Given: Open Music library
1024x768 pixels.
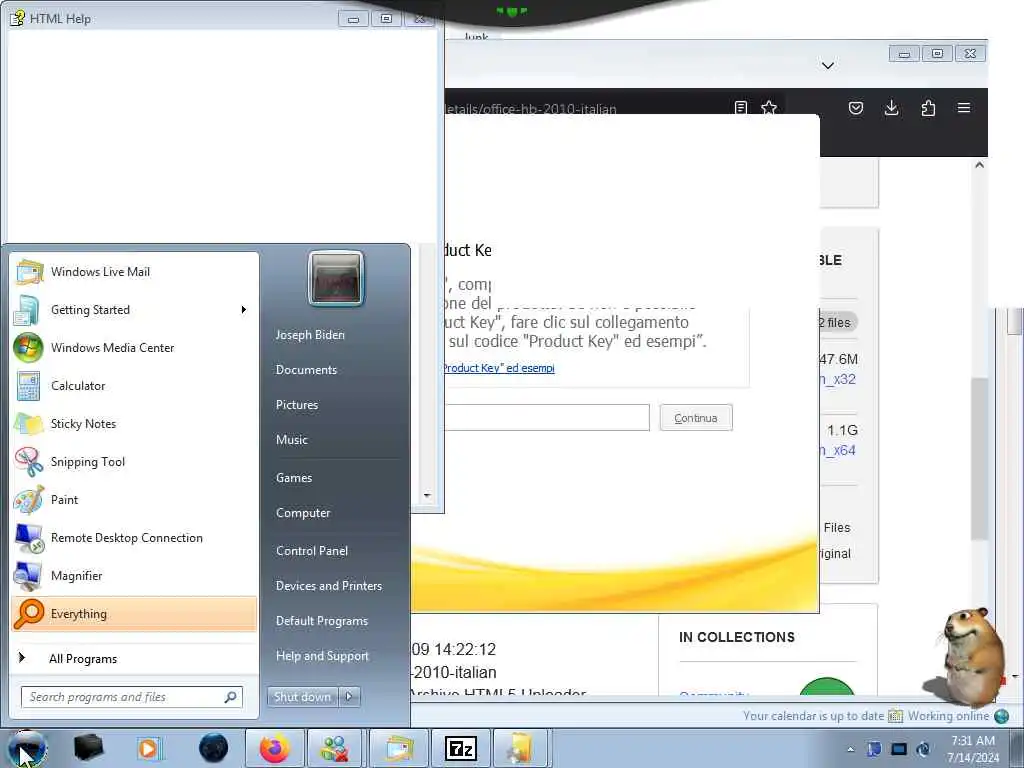Looking at the screenshot, I should pyautogui.click(x=291, y=440).
